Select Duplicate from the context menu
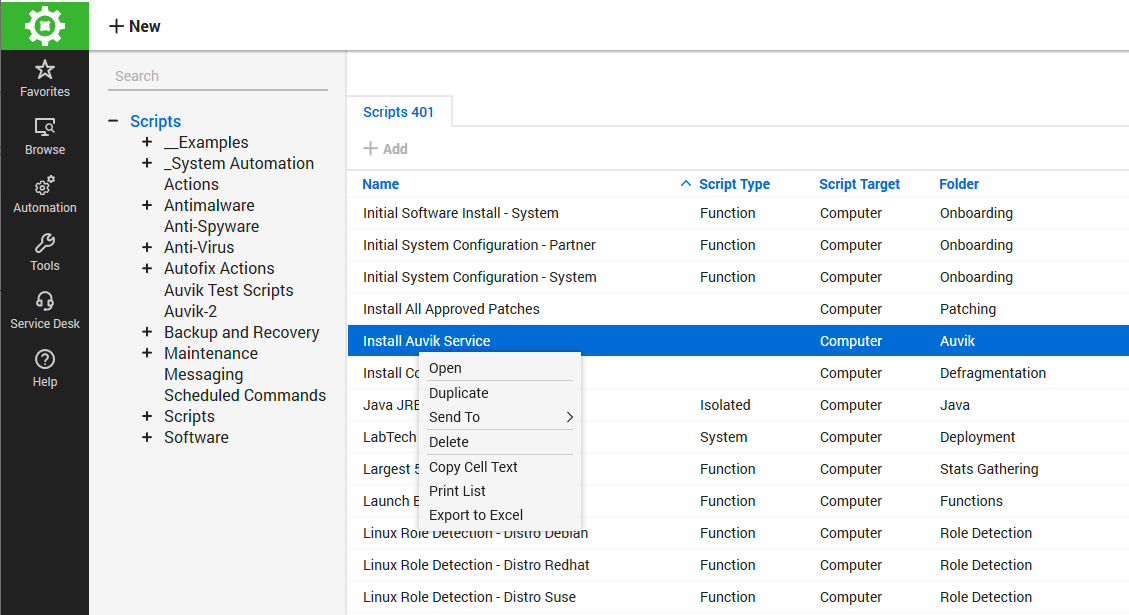The width and height of the screenshot is (1129, 615). 459,393
